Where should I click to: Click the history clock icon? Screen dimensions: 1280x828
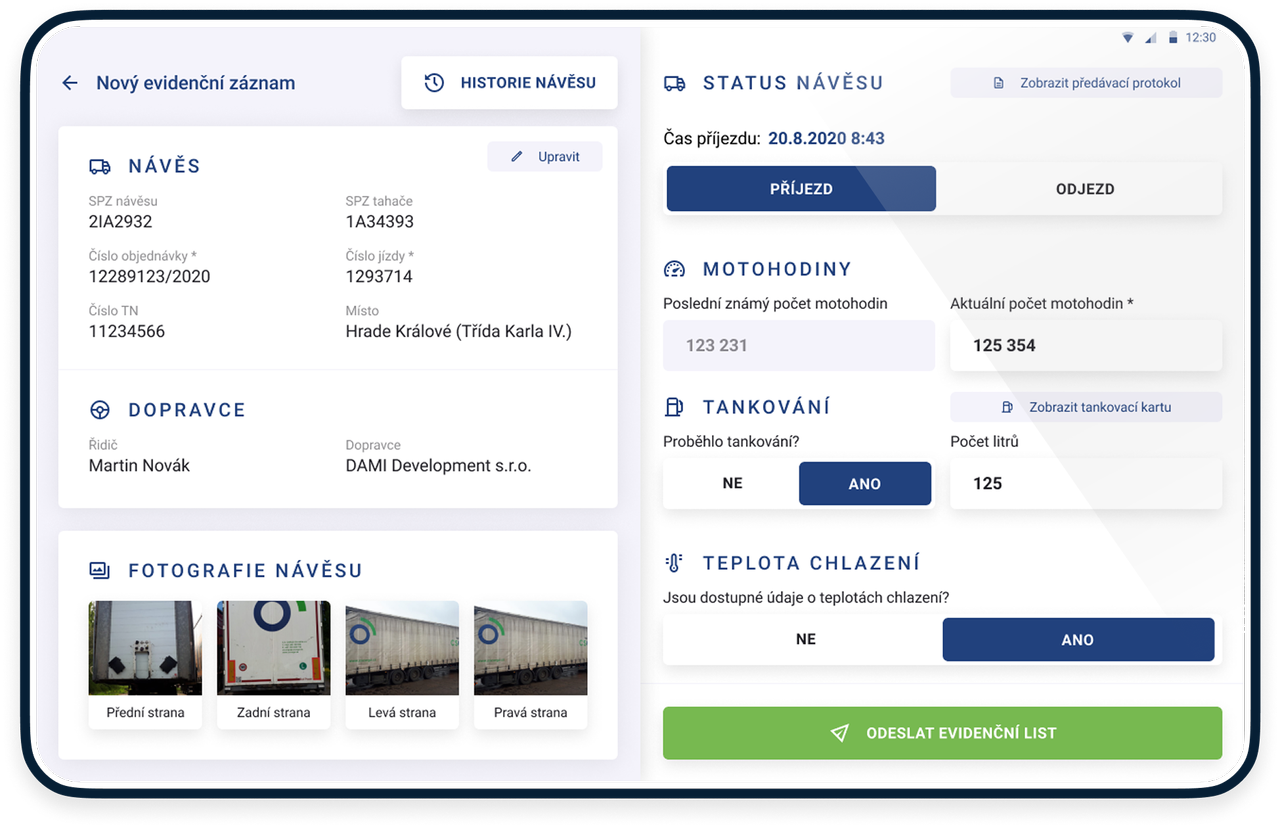coord(434,83)
